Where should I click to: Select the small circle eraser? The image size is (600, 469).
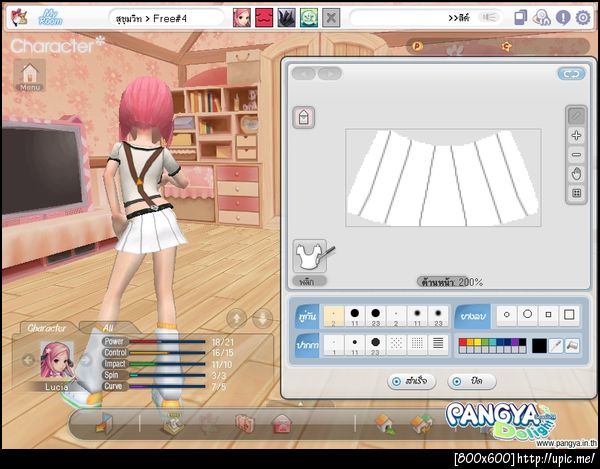[x=507, y=315]
